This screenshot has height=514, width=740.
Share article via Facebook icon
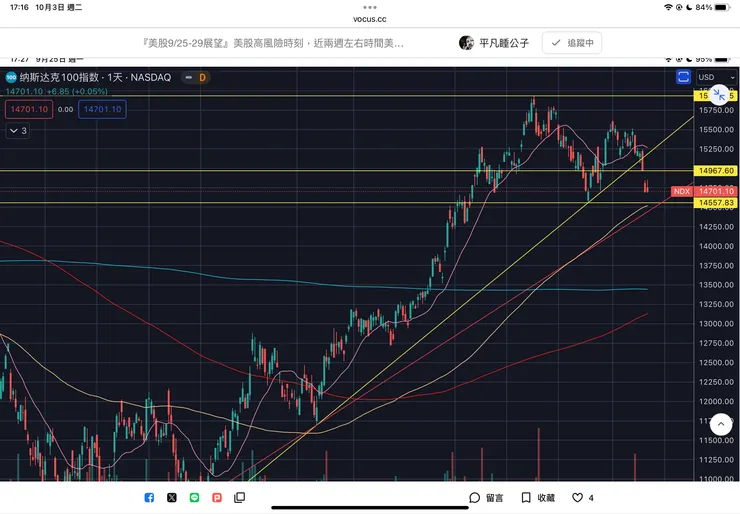(x=149, y=497)
